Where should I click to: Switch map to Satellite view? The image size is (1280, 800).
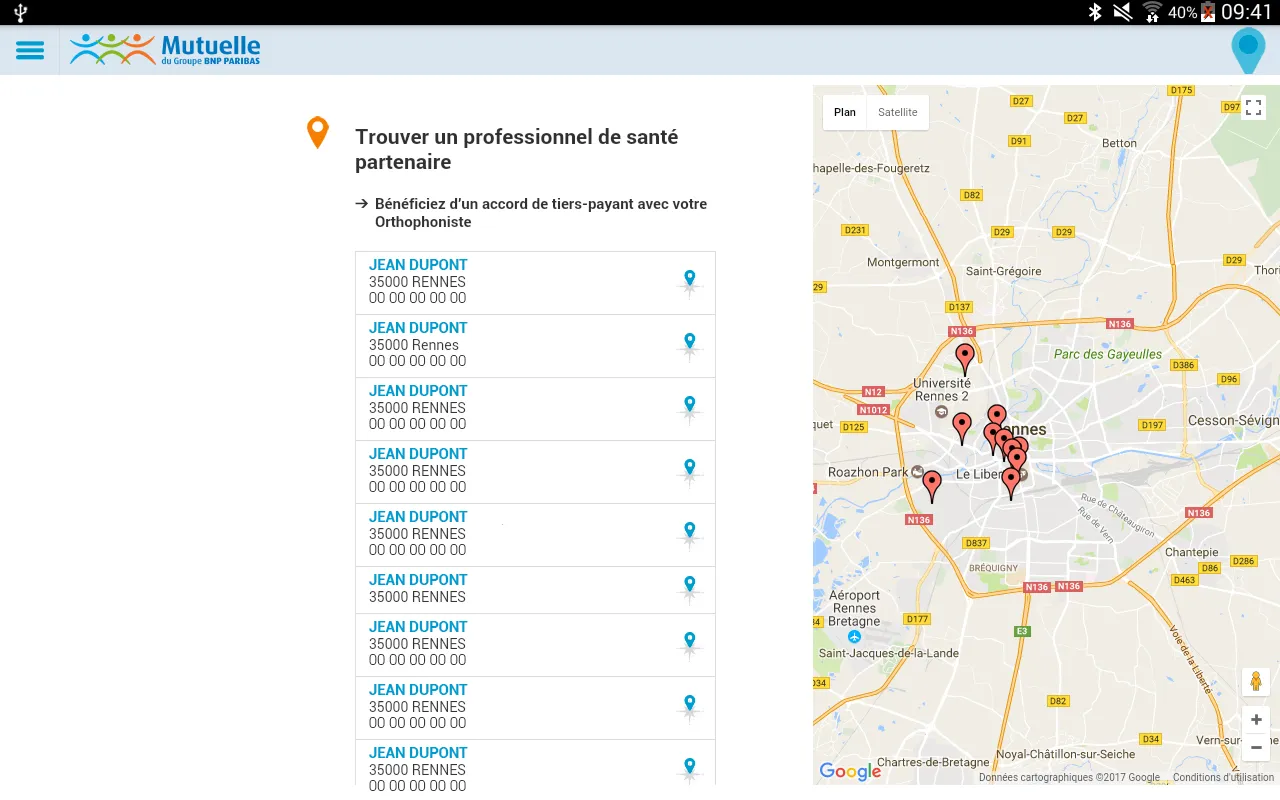898,112
